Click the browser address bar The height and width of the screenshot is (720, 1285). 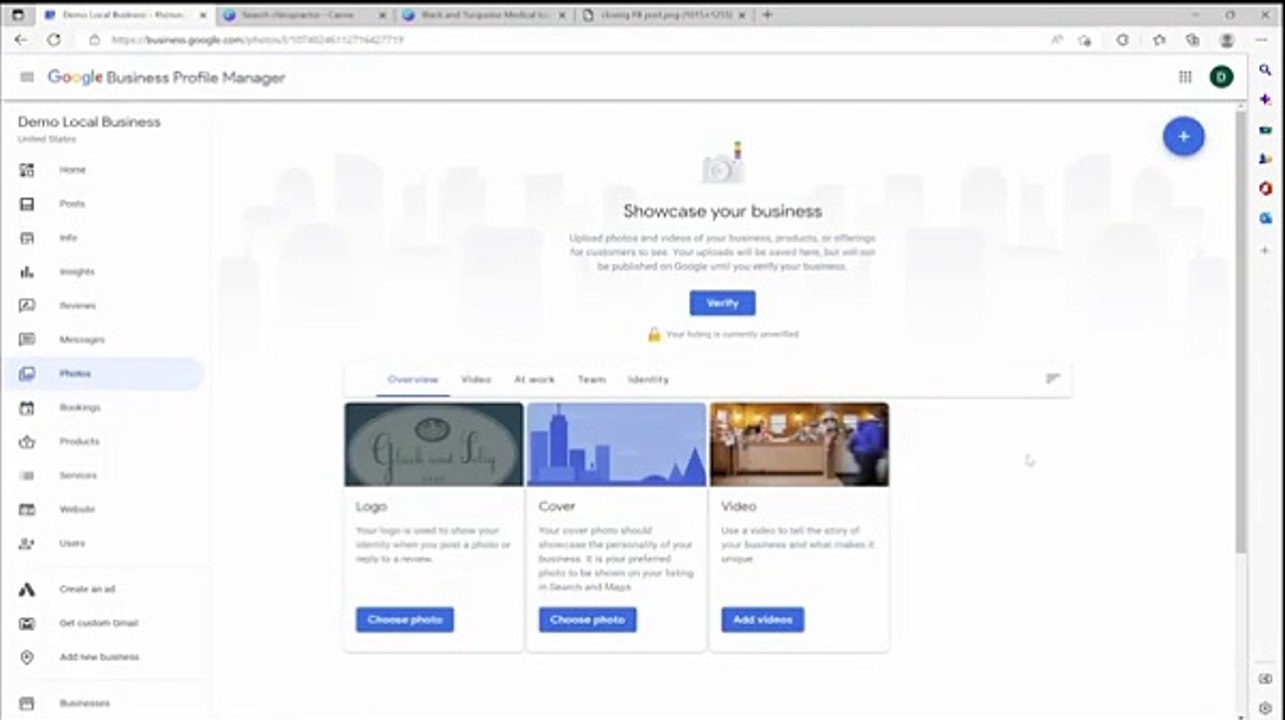click(560, 40)
